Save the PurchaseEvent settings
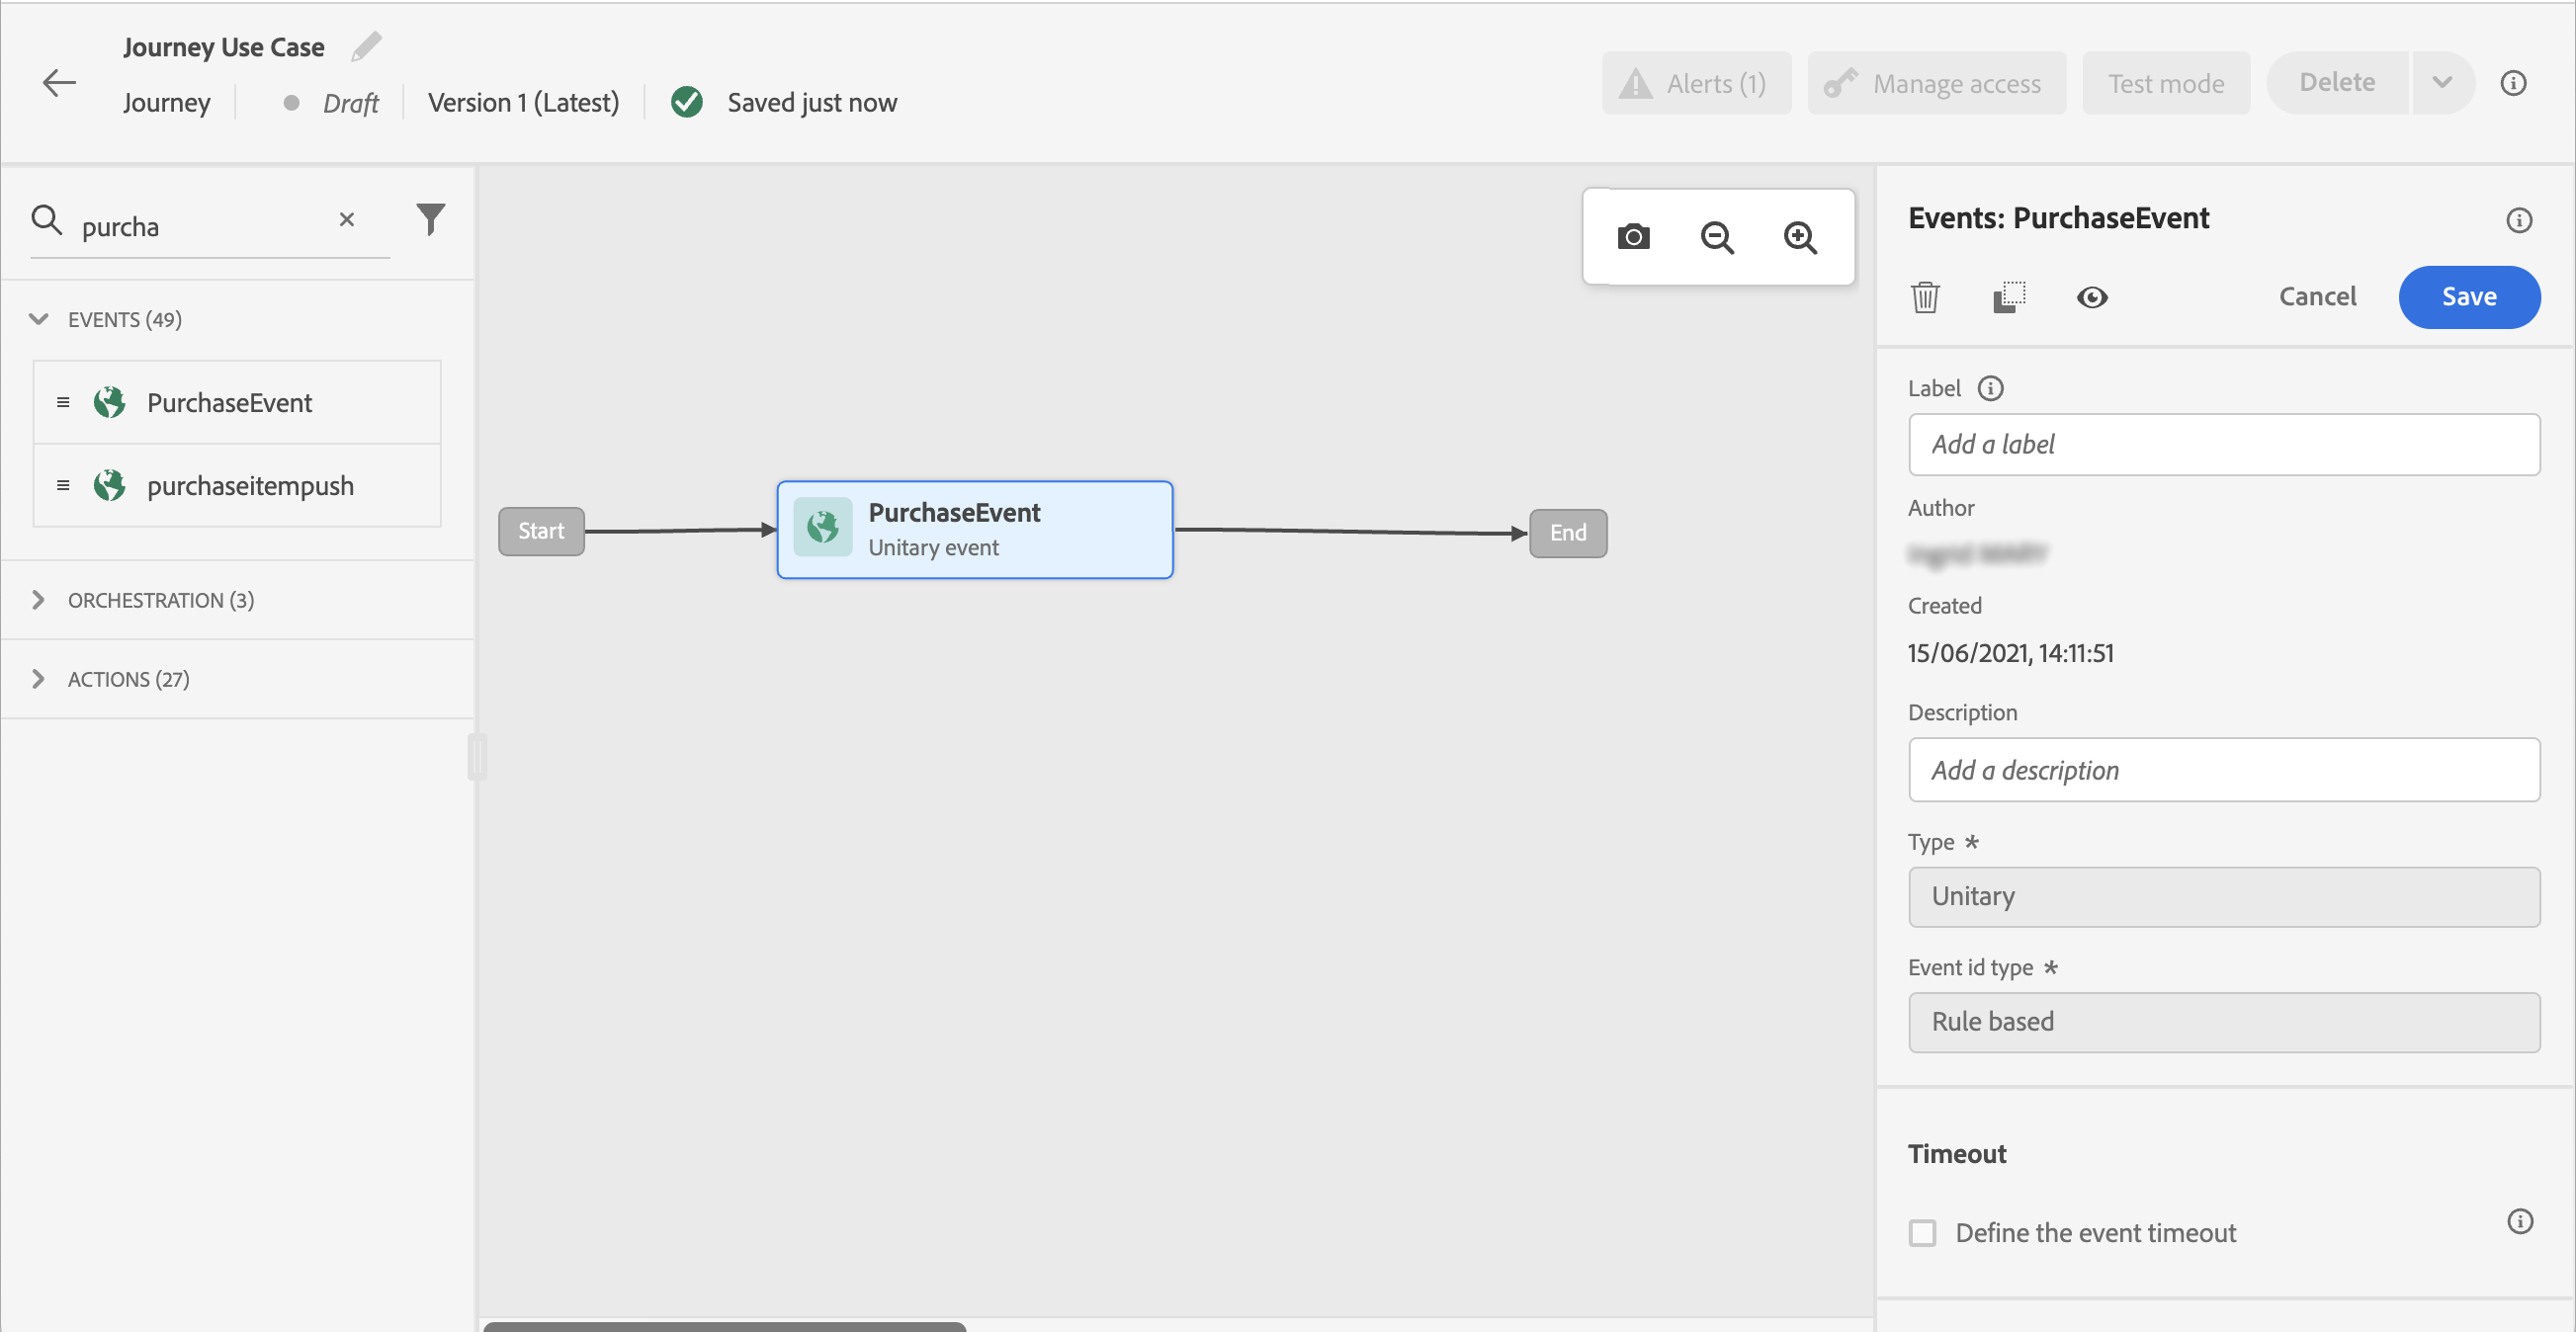 pos(2468,297)
